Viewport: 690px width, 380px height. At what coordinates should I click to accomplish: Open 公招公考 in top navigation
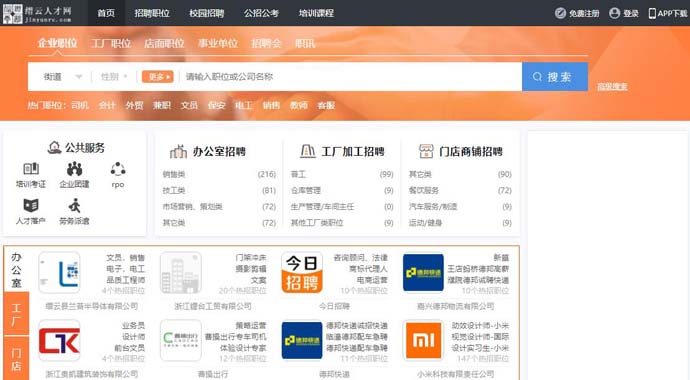pos(261,13)
